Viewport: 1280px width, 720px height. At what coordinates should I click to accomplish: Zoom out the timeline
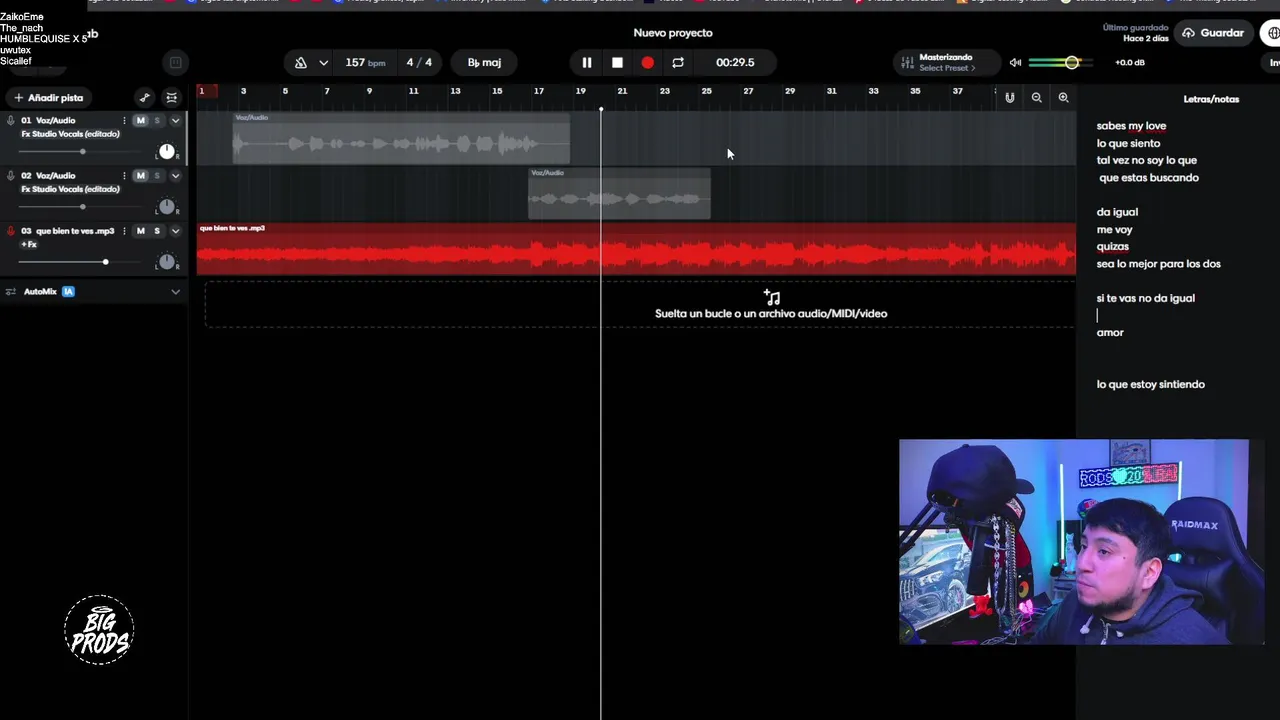click(x=1036, y=98)
